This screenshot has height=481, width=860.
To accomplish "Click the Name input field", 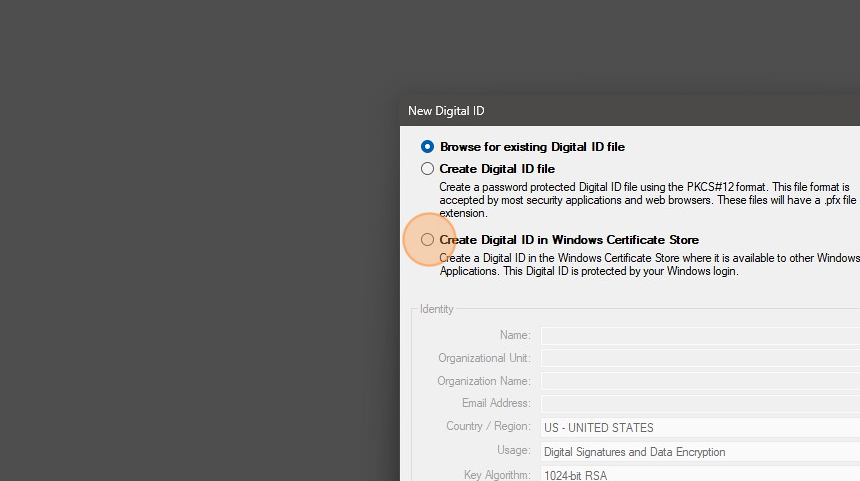I will click(700, 336).
